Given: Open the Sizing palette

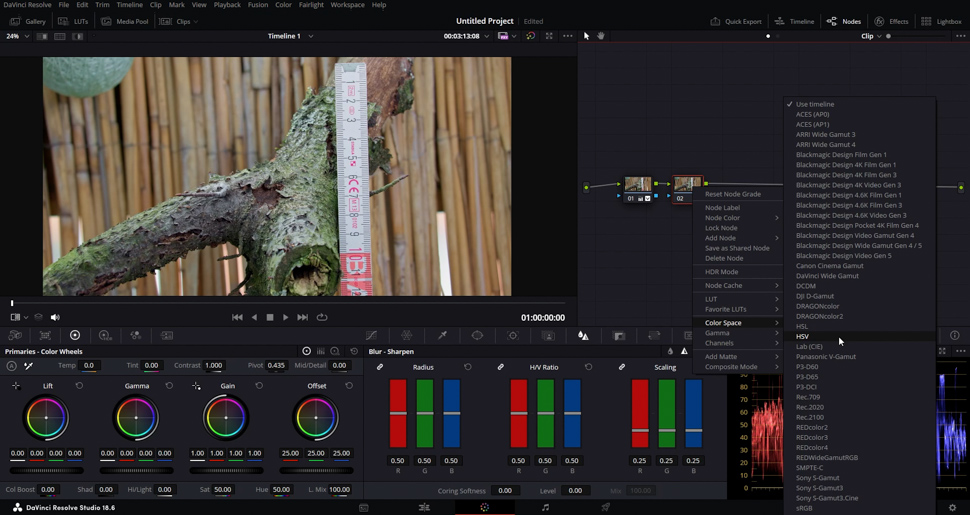Looking at the screenshot, I should click(x=654, y=335).
